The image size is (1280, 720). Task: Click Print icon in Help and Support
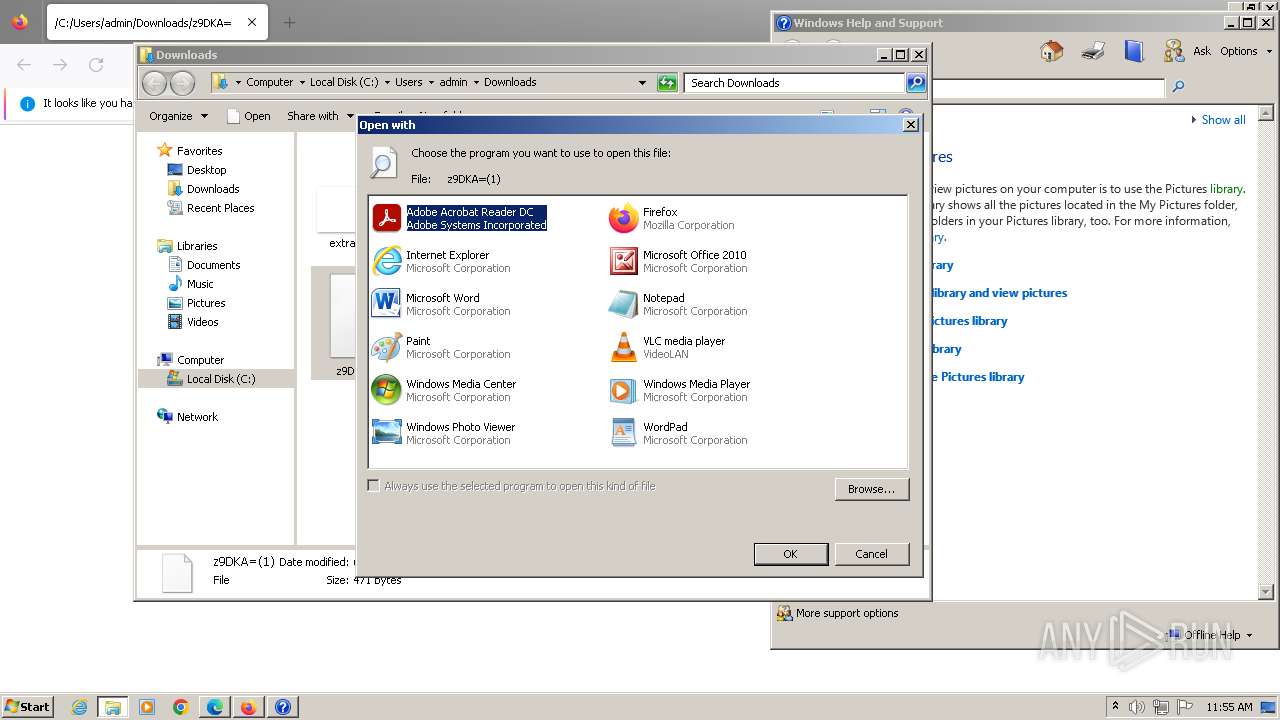coord(1093,51)
